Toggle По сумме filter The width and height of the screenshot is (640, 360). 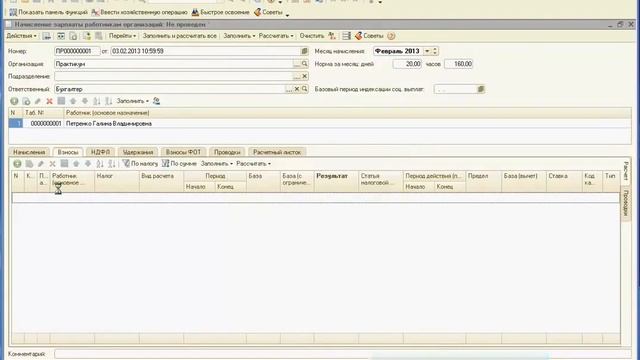(179, 164)
